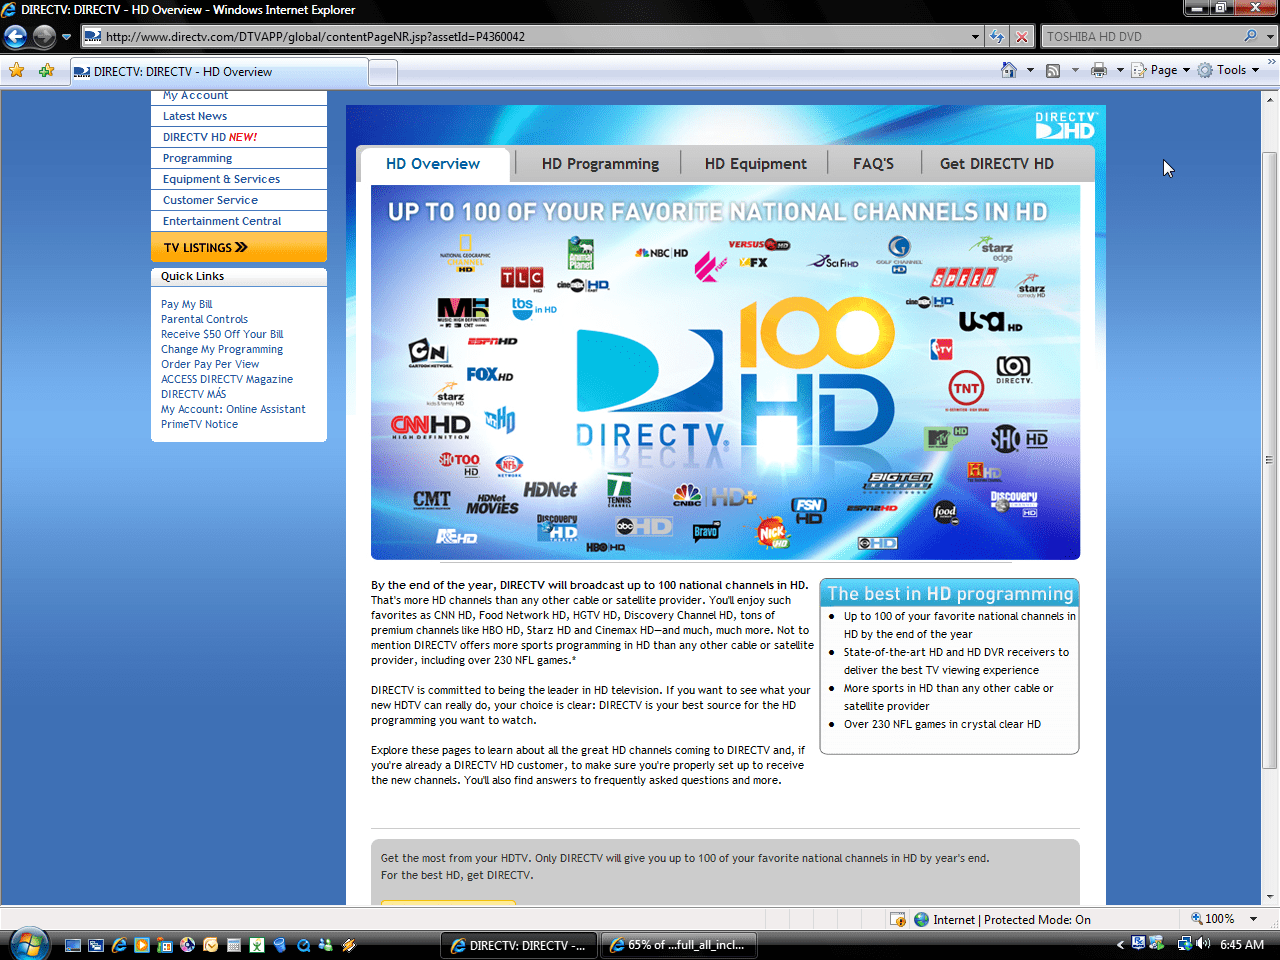The width and height of the screenshot is (1280, 960).
Task: Open a new blank browser tab
Action: 383,72
